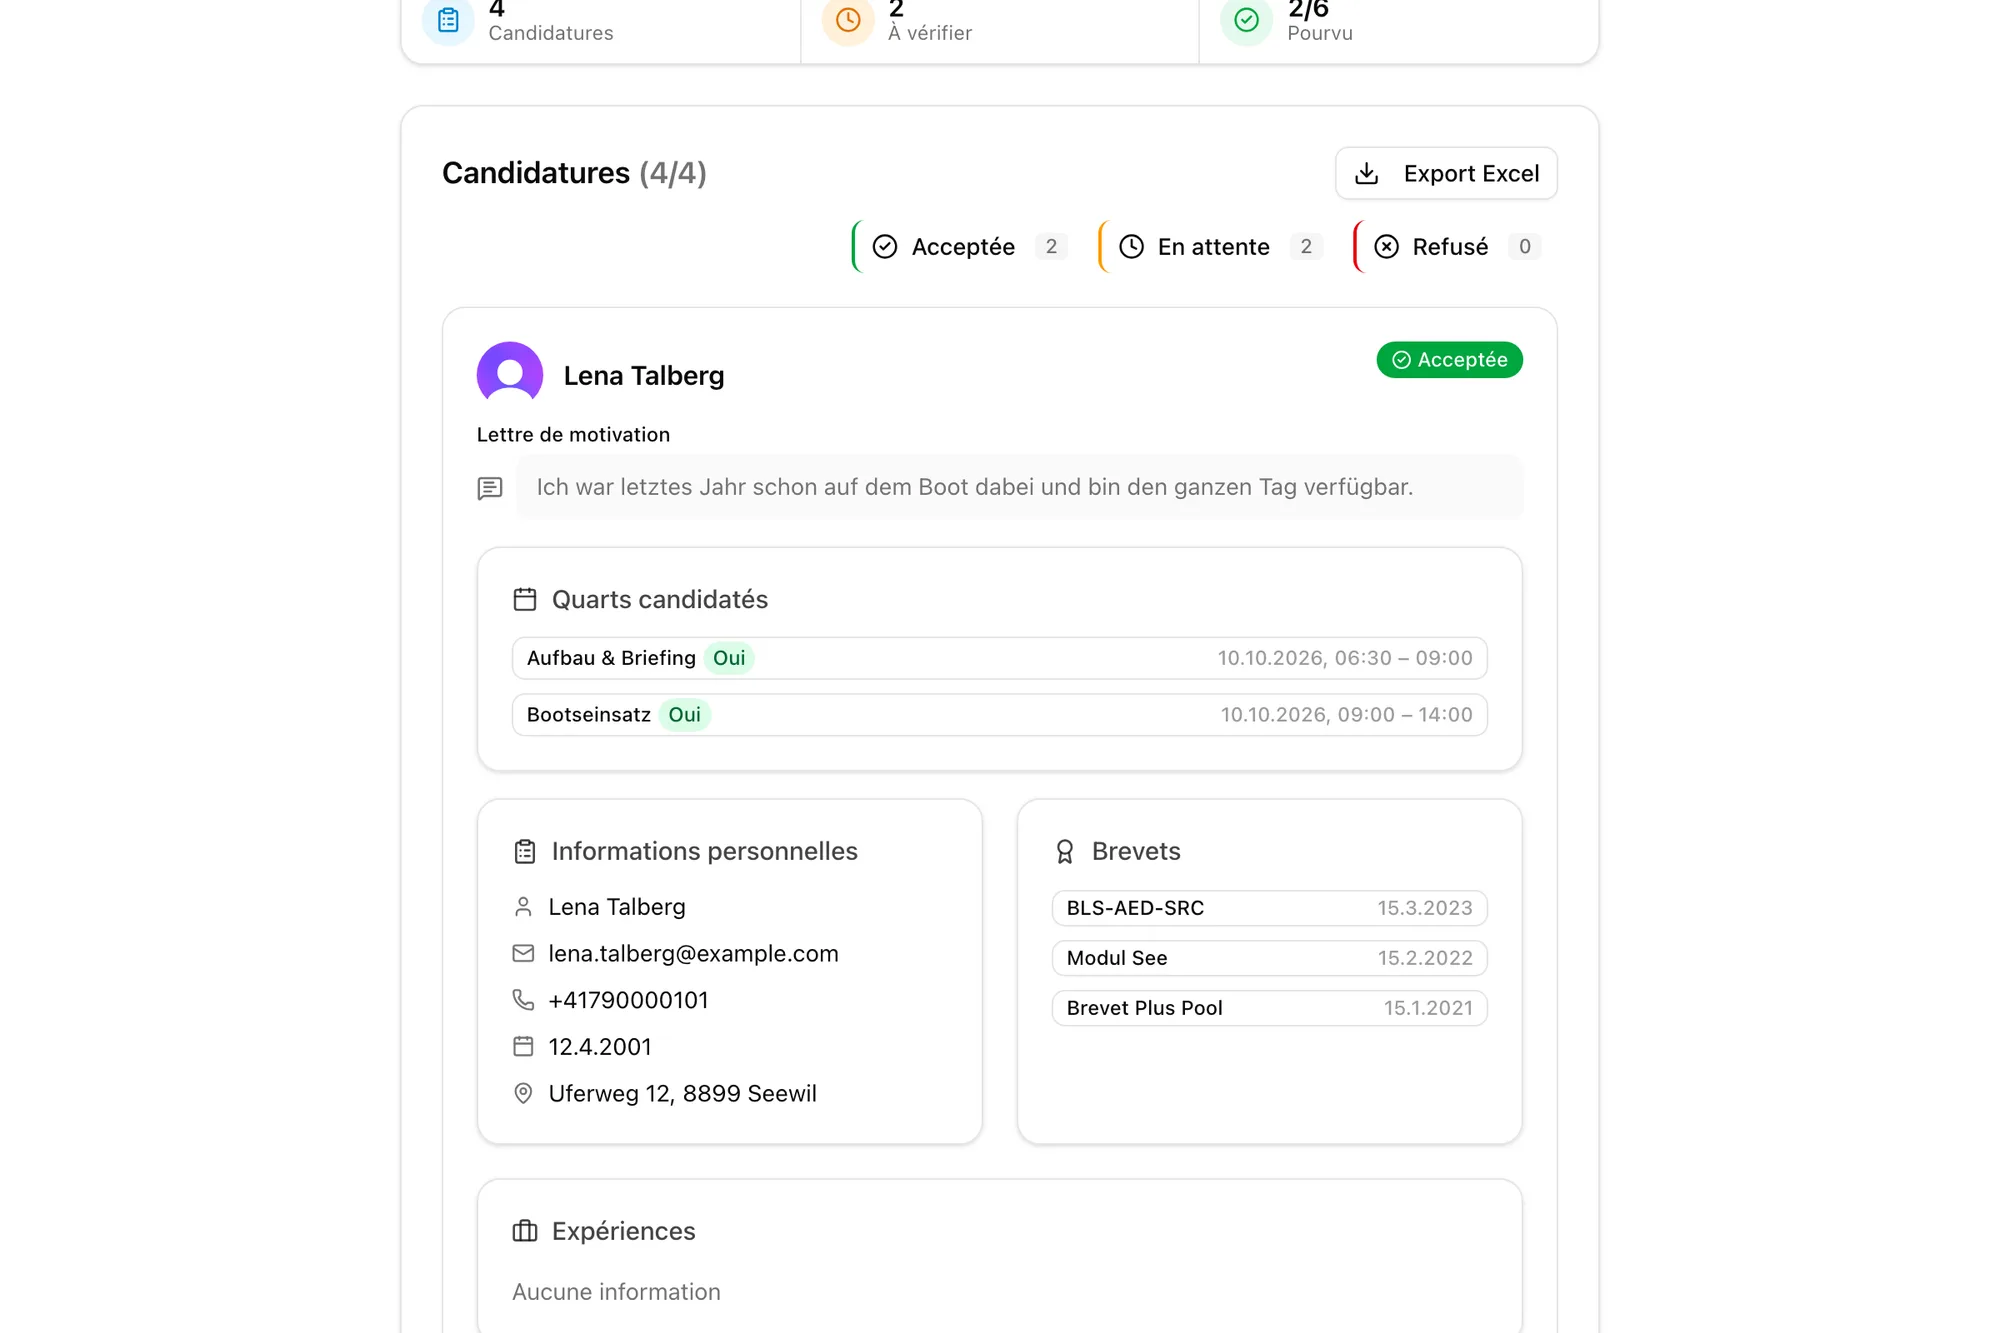Click the Aucune information text under Expériences

(x=617, y=1292)
